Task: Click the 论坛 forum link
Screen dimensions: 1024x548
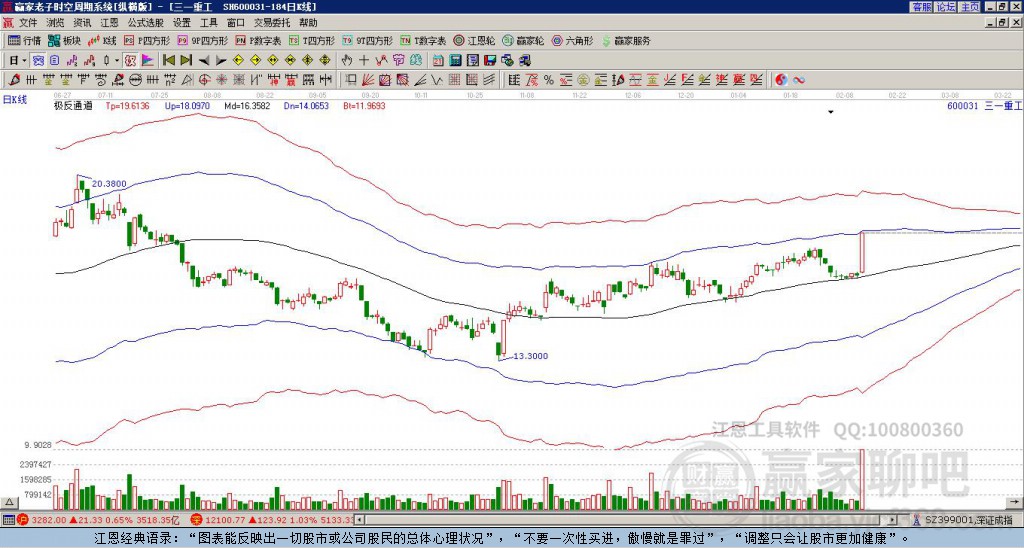Action: pyautogui.click(x=946, y=7)
